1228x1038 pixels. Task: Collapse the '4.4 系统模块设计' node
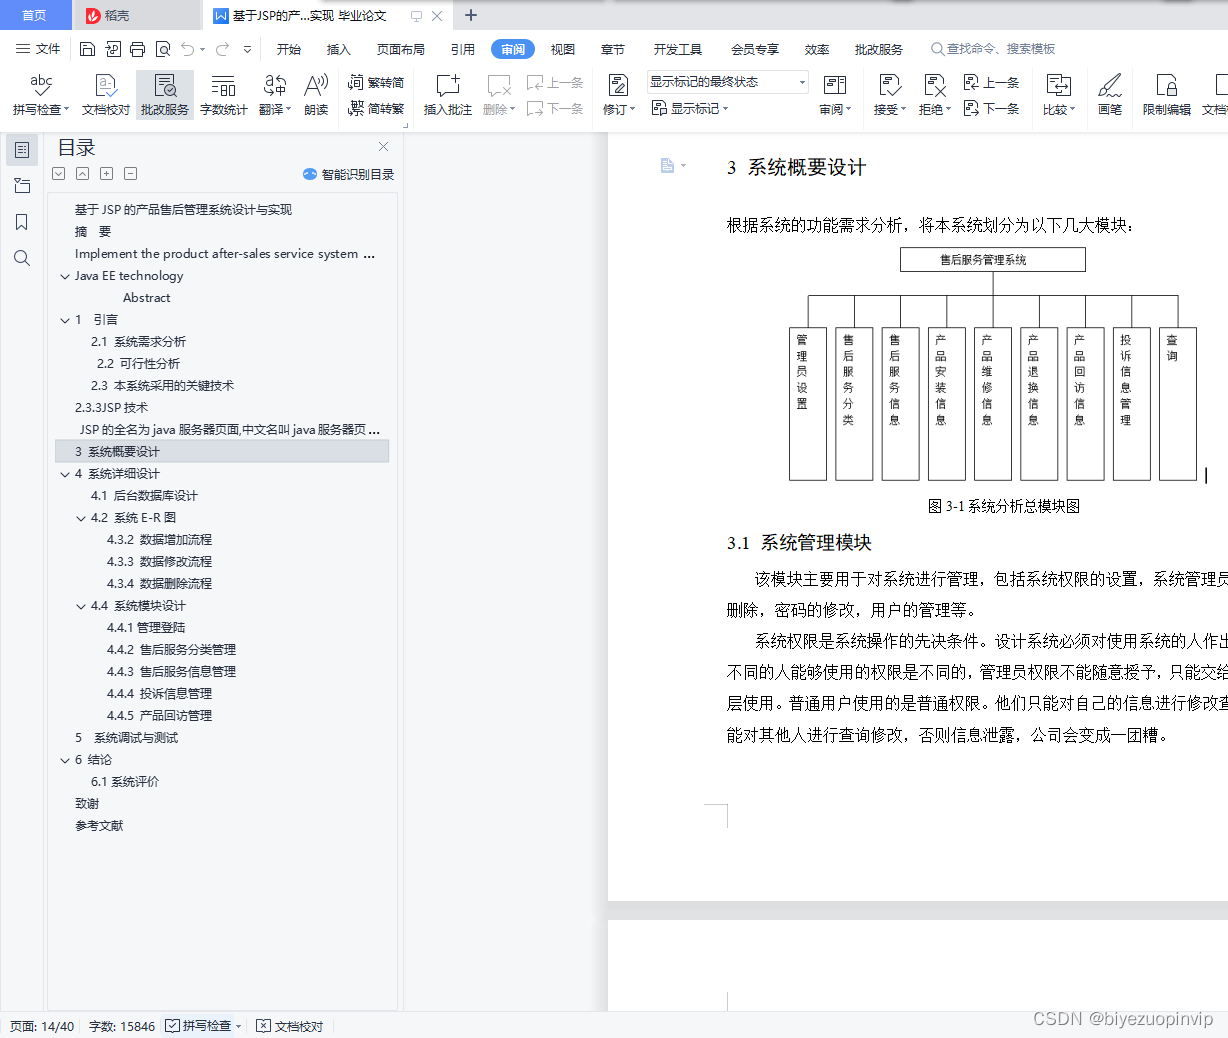[81, 607]
